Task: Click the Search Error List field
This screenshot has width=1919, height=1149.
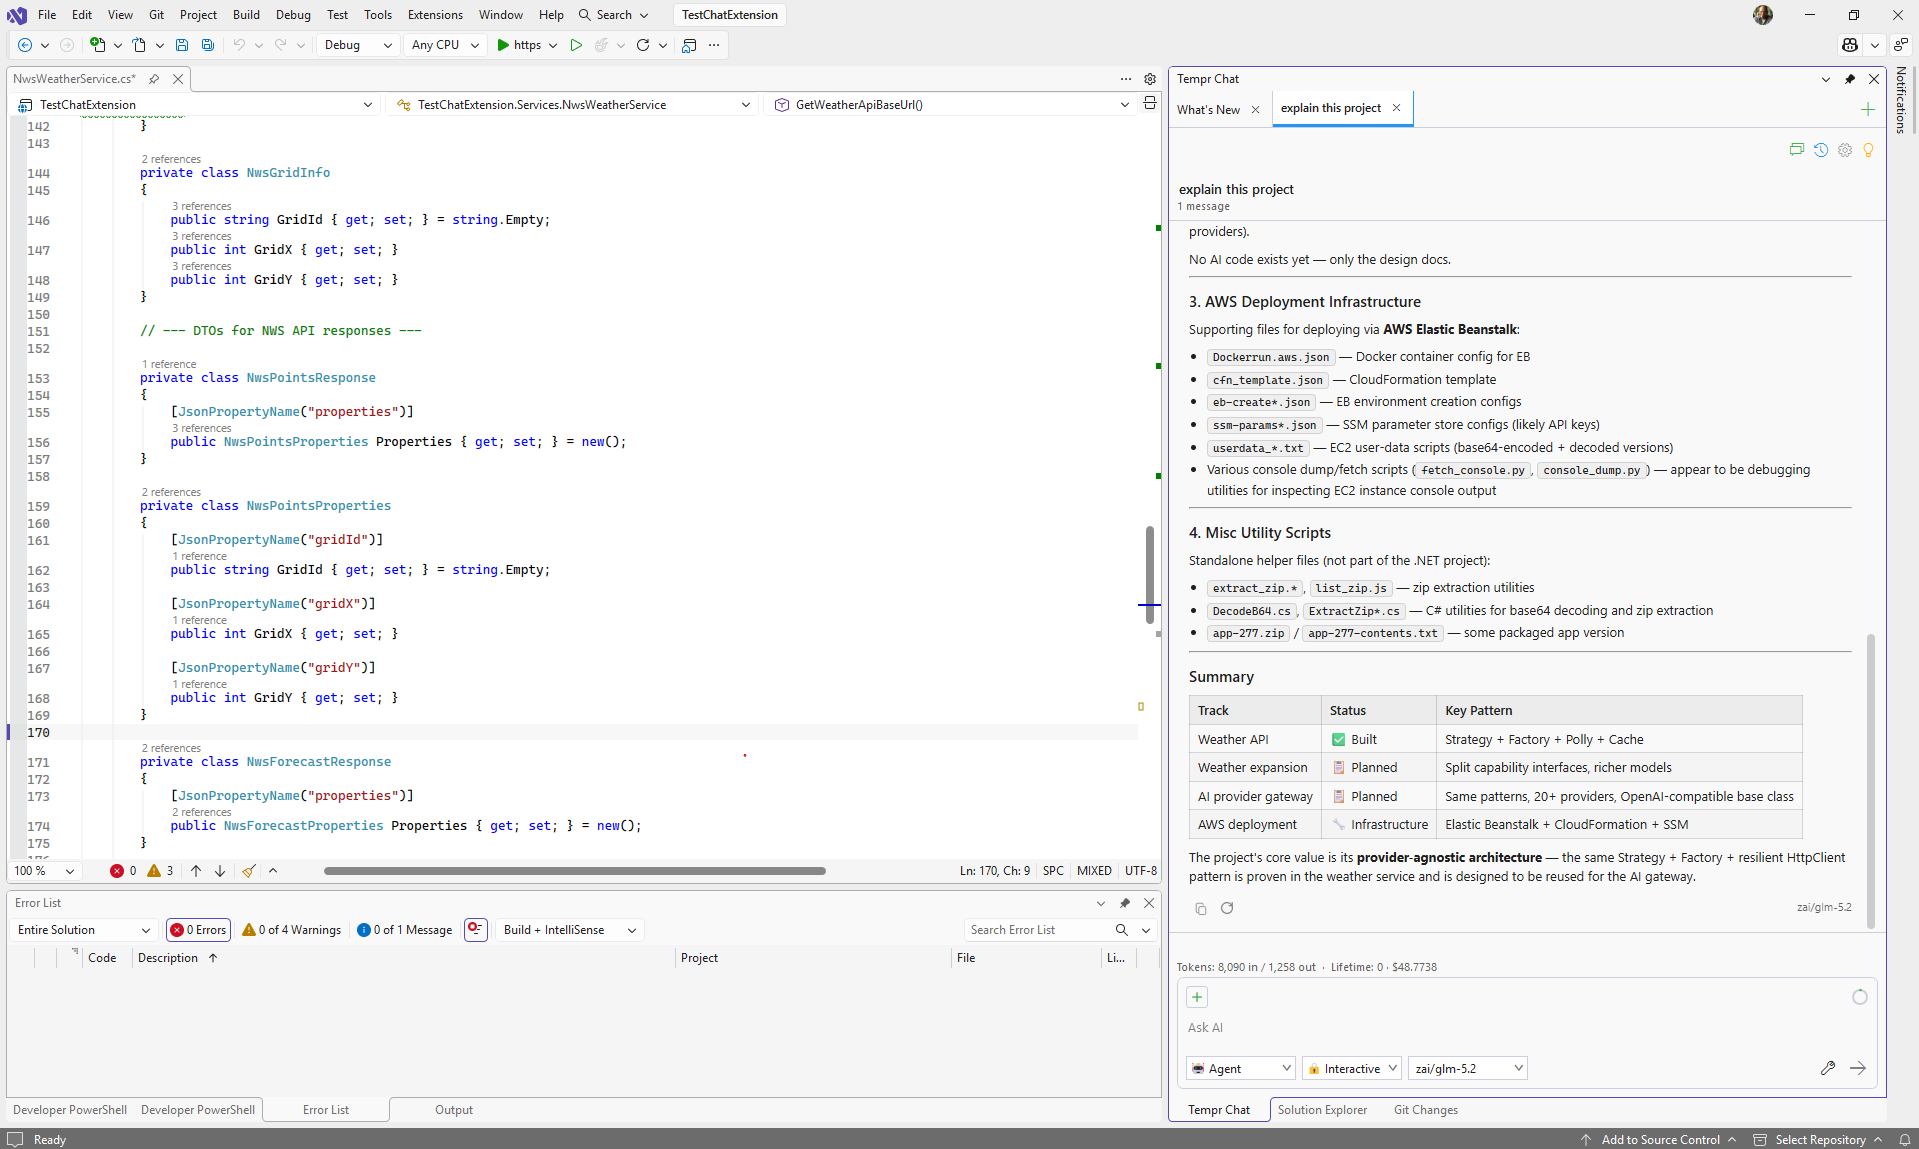Action: point(1038,930)
